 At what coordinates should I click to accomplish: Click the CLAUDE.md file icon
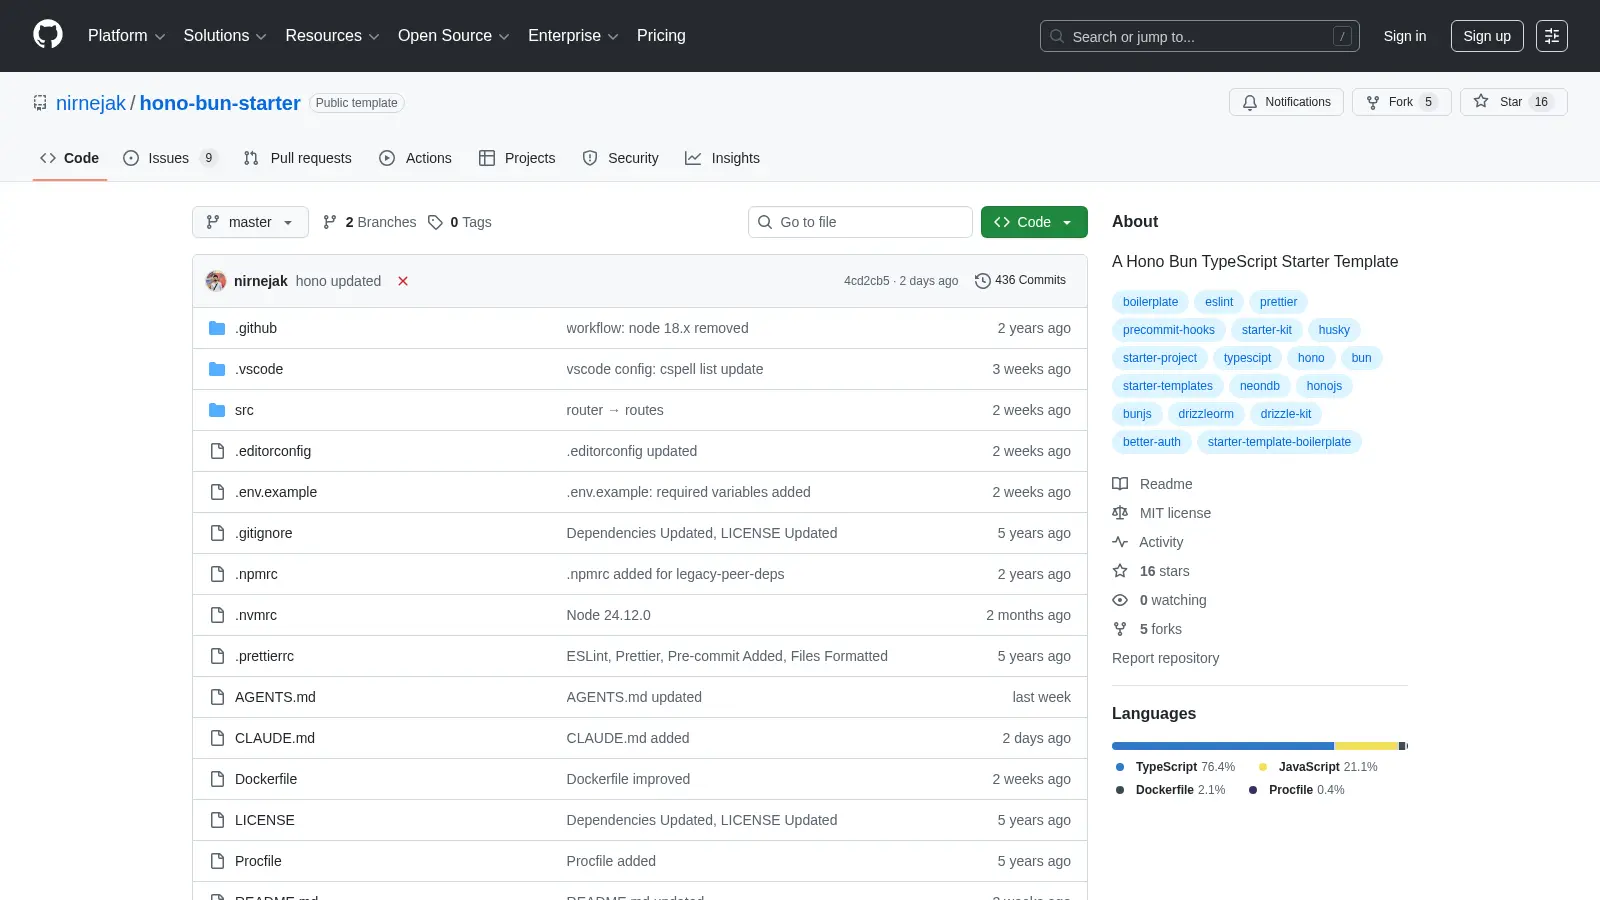coord(217,738)
